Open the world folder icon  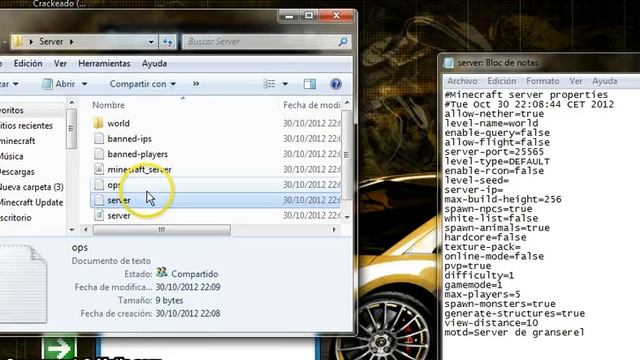(x=98, y=123)
